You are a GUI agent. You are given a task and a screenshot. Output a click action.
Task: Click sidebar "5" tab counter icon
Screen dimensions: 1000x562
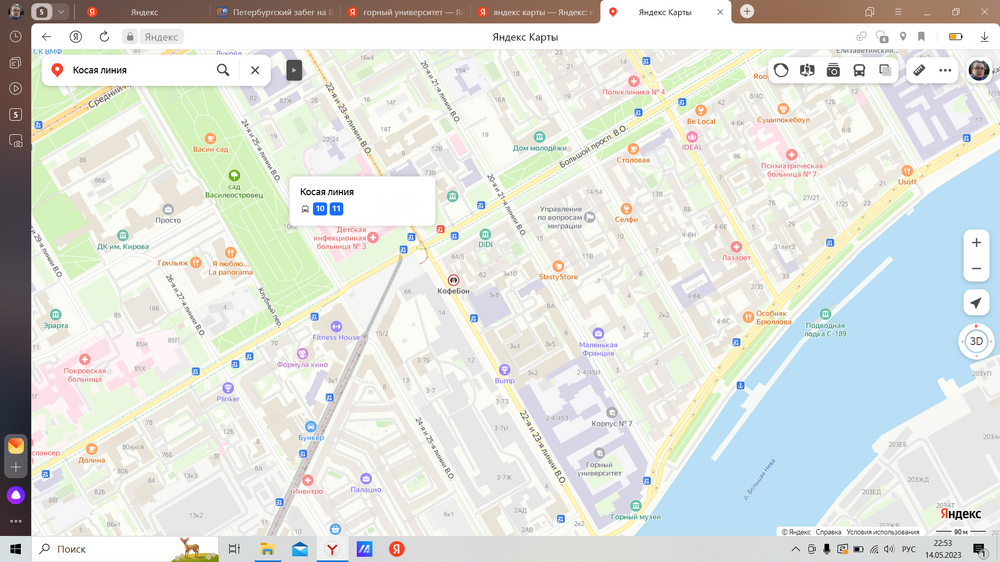pyautogui.click(x=16, y=115)
